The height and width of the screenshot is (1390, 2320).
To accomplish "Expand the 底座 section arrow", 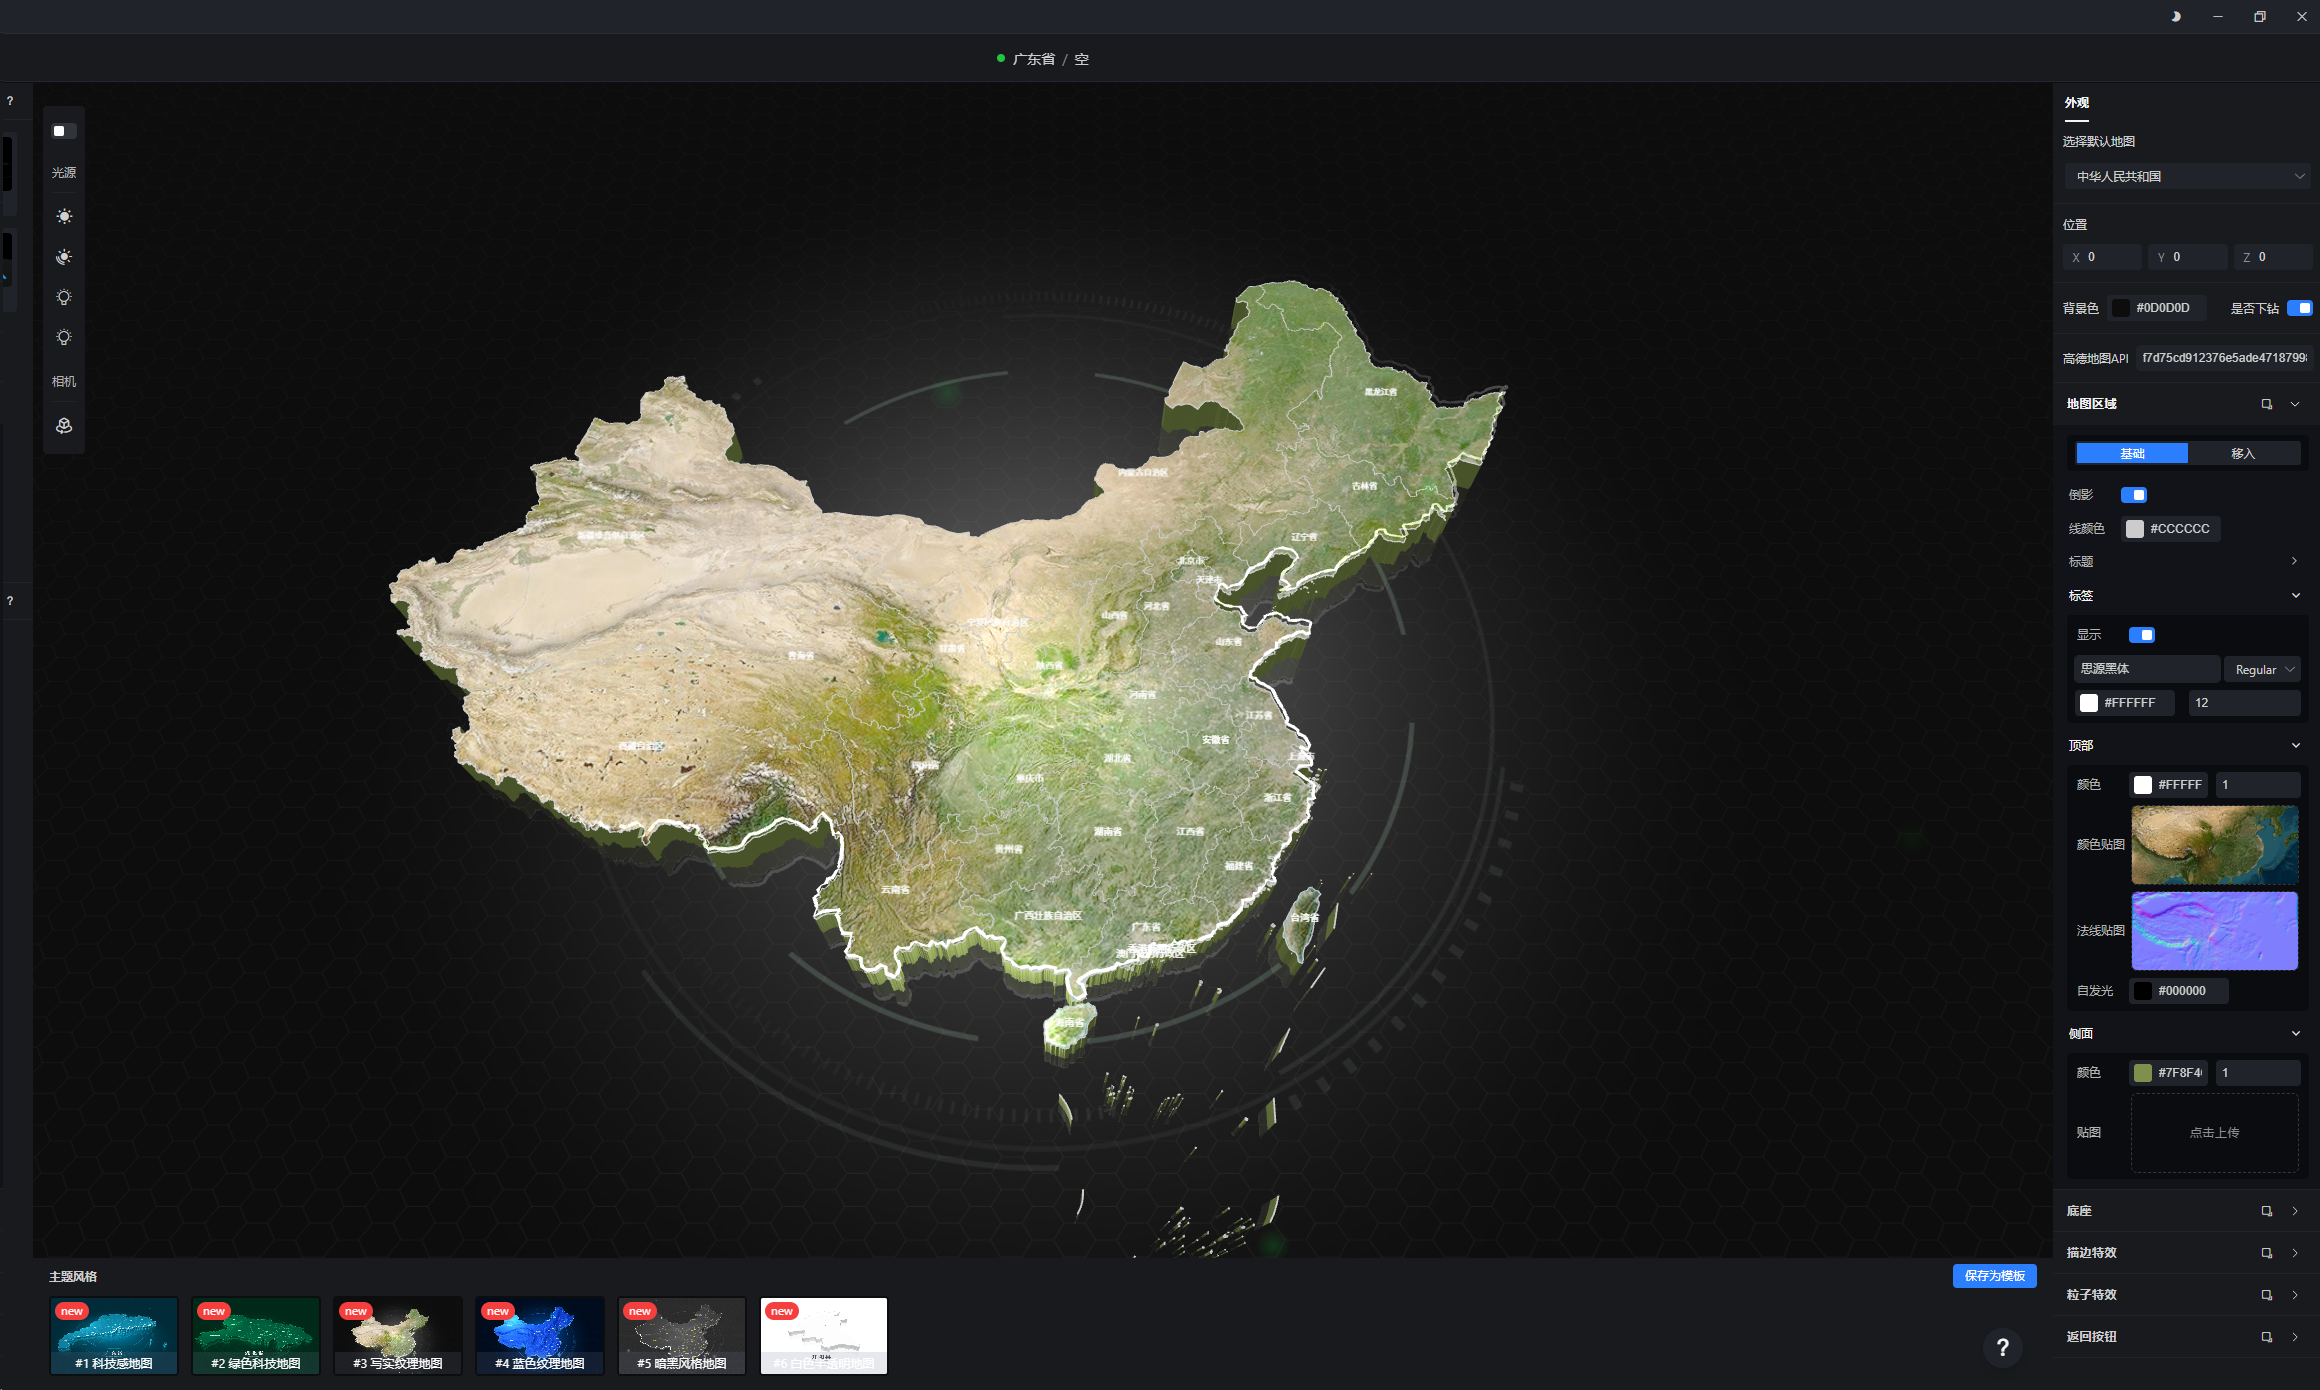I will 2295,1211.
